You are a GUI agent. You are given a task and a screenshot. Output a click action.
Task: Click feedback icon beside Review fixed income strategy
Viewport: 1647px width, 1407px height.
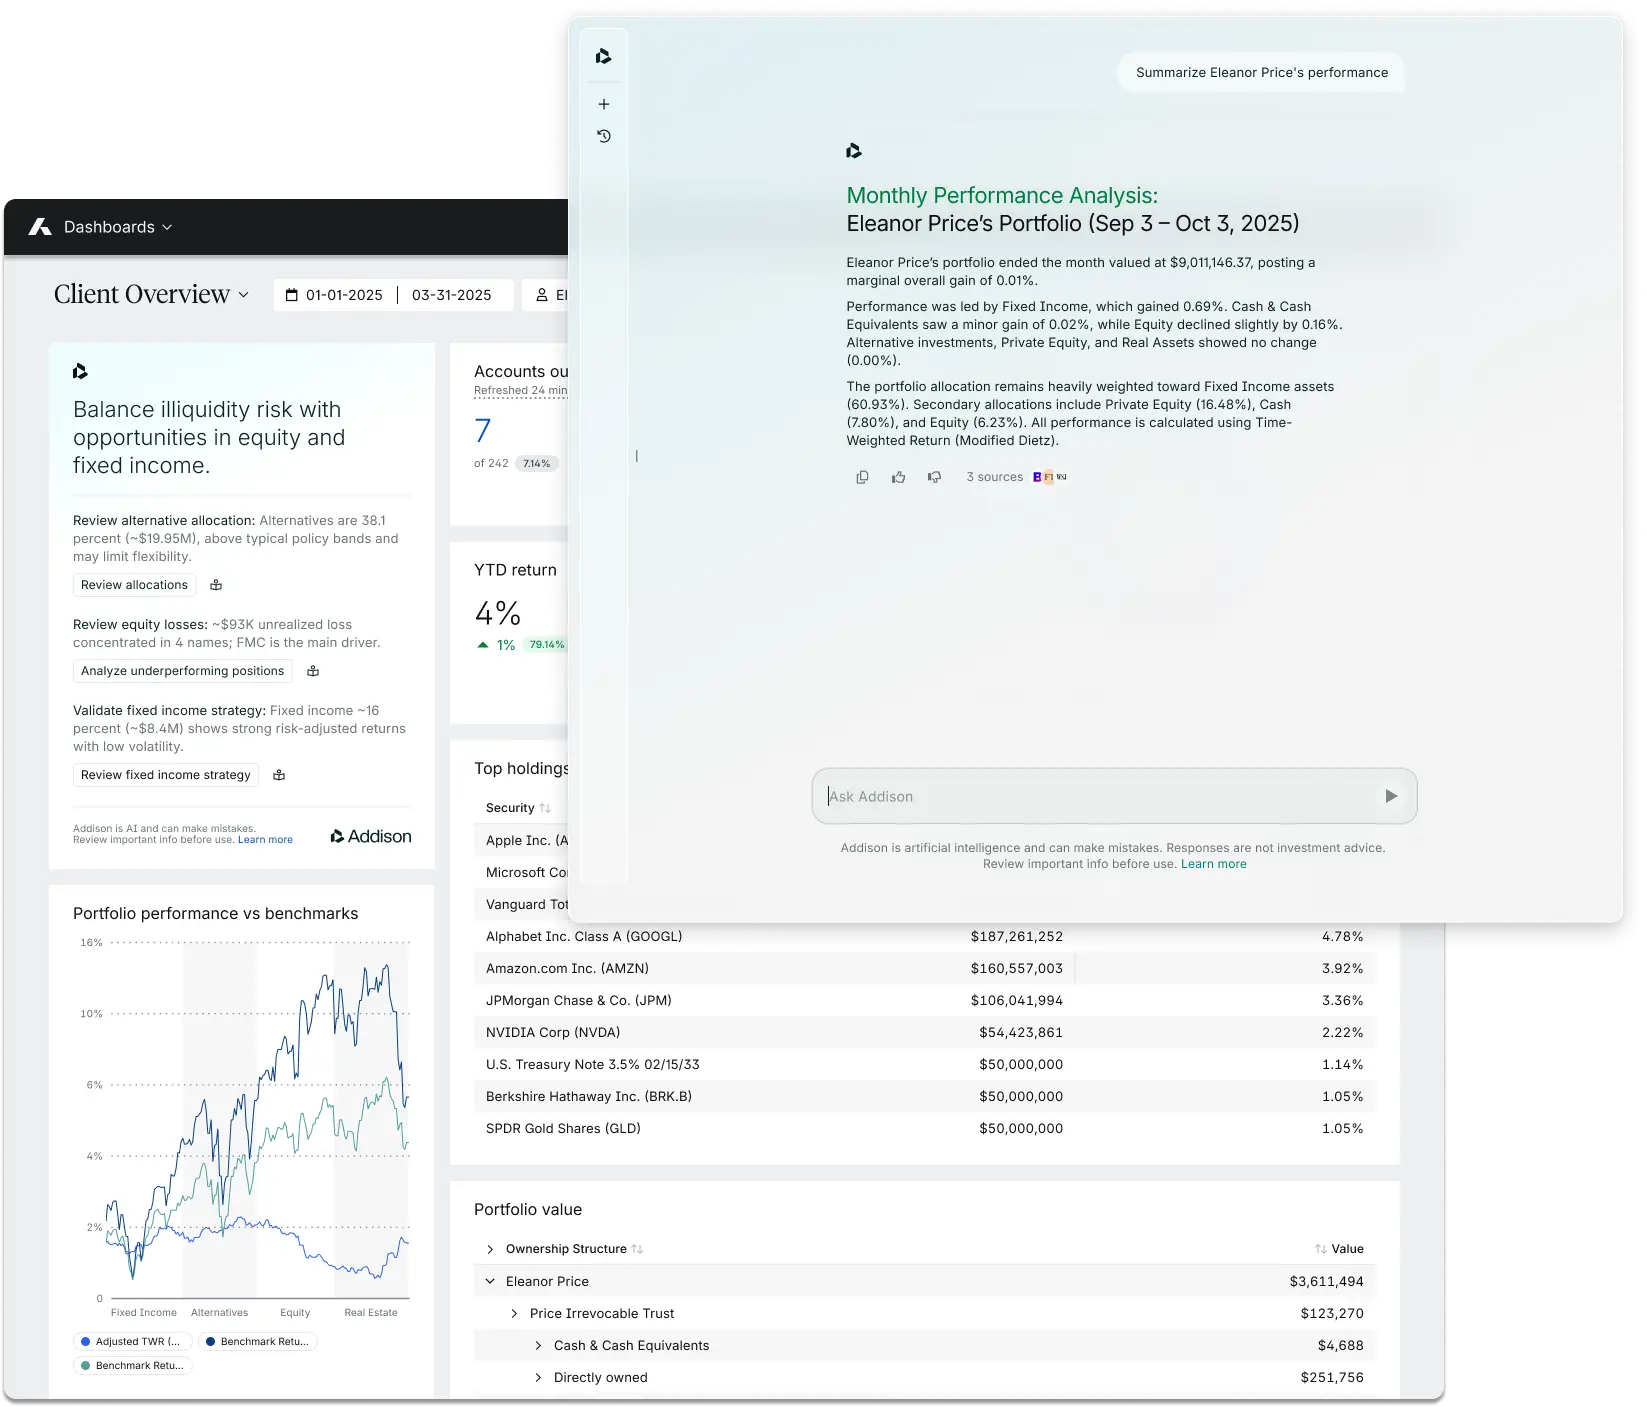pos(279,775)
